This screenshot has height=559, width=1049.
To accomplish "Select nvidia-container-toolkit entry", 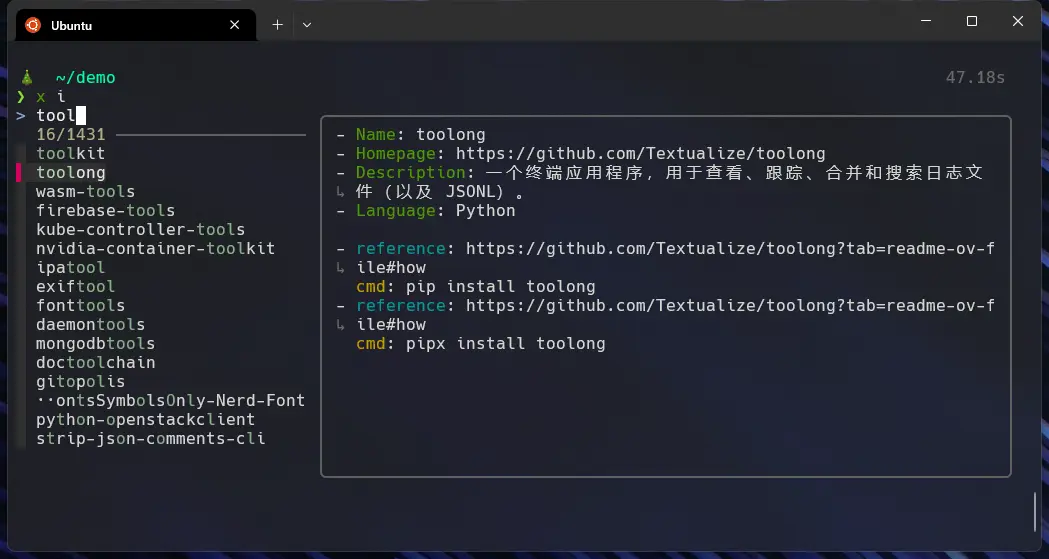I will pyautogui.click(x=156, y=249).
